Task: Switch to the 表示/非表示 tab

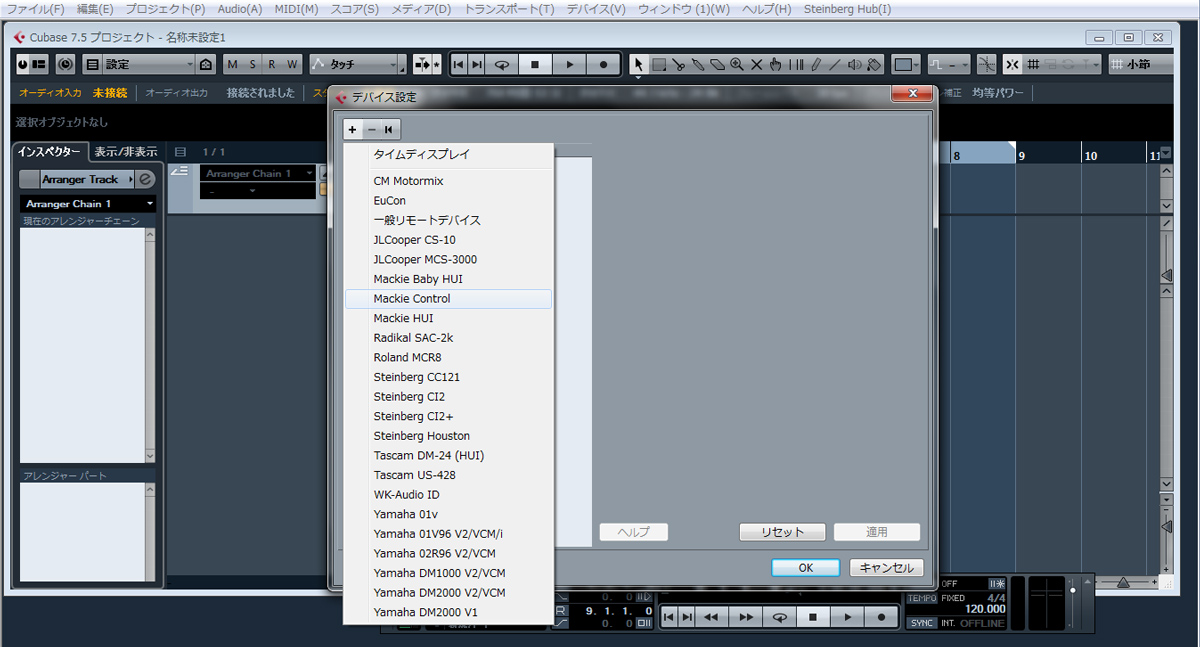Action: (x=126, y=152)
